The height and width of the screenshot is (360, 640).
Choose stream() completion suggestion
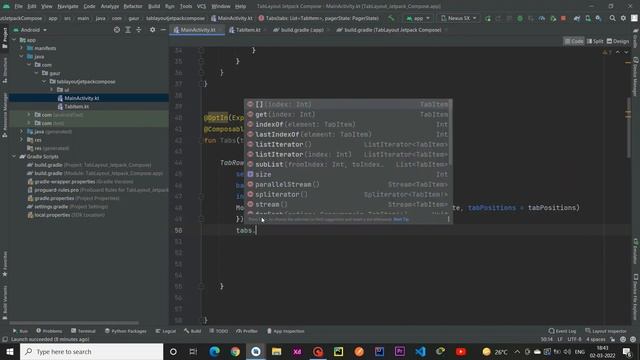click(348, 204)
